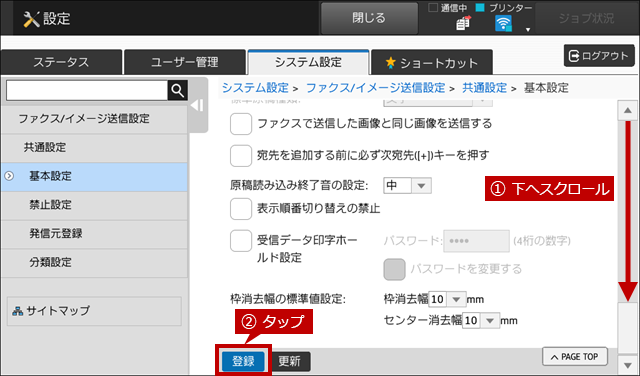
Task: Select ファクス/イメージ送信設定 in sidebar
Action: click(x=94, y=119)
